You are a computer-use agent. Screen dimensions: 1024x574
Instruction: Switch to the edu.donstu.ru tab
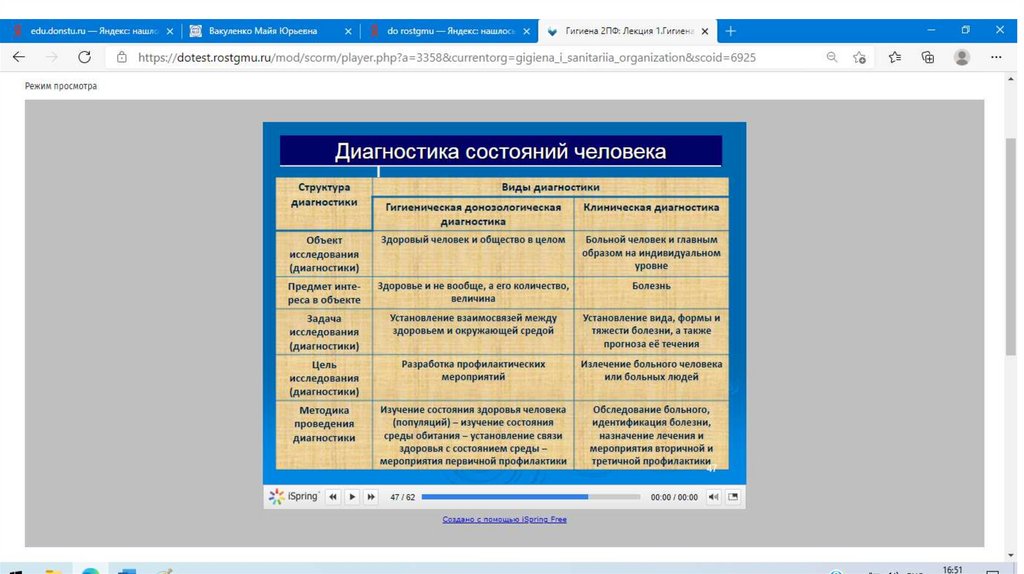(x=91, y=31)
